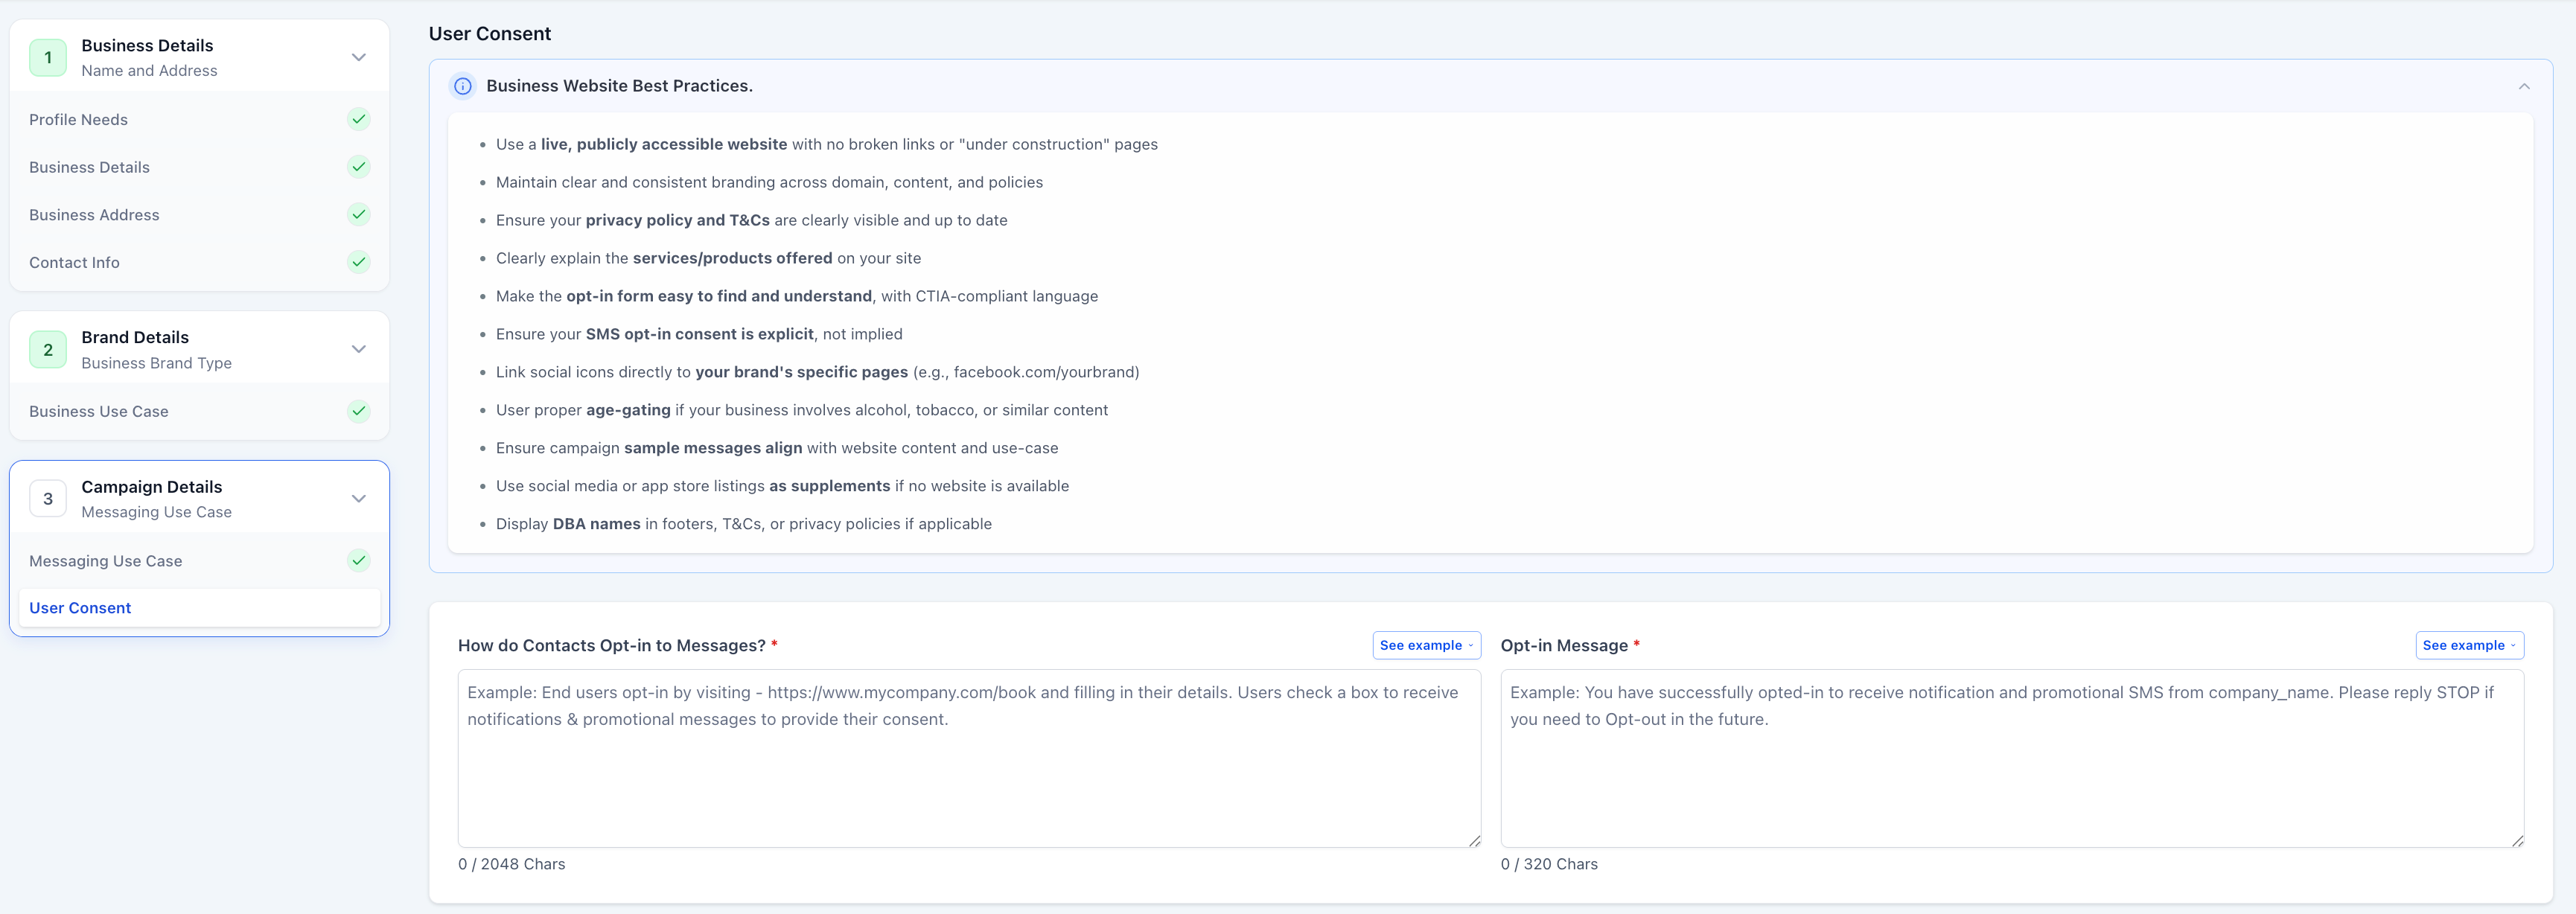Select the step 2 badge for Brand Details

pos(47,349)
